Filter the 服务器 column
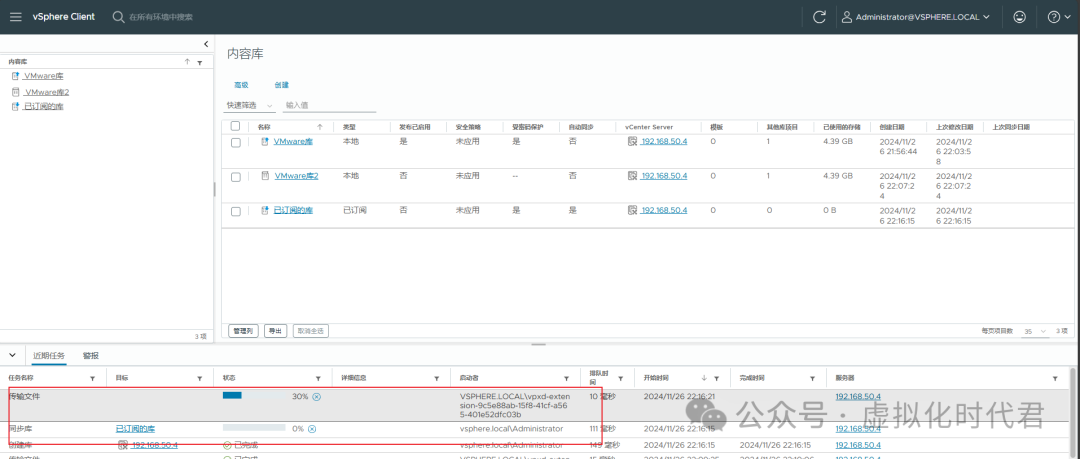 [1055, 378]
